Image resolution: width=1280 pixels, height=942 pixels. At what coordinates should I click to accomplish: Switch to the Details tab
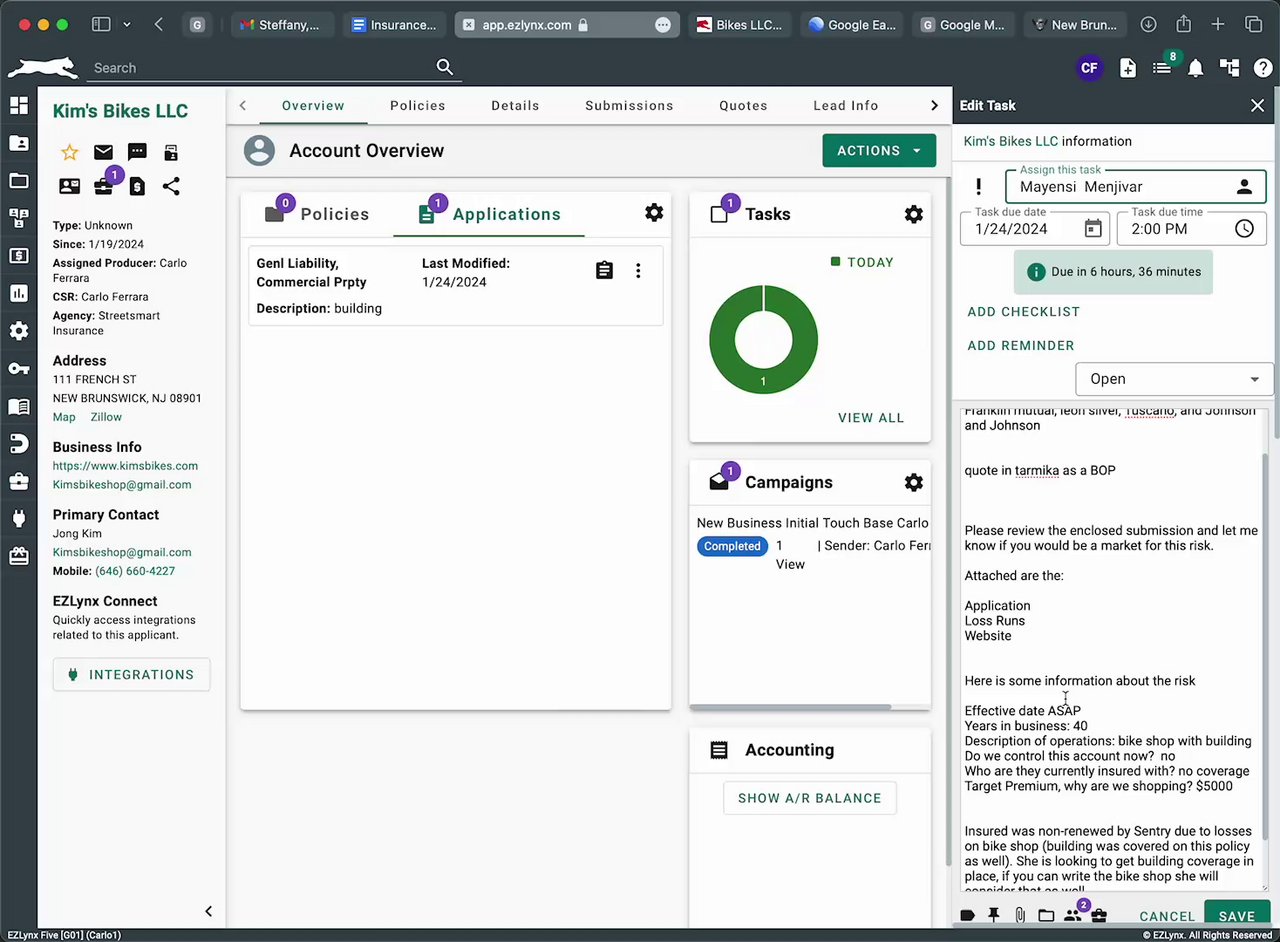click(515, 105)
